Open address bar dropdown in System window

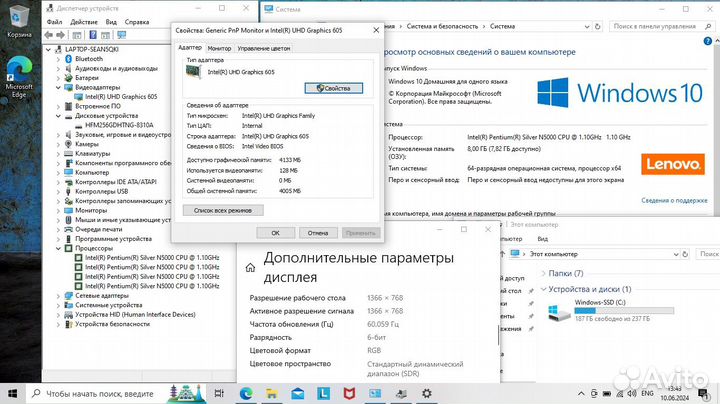587,27
